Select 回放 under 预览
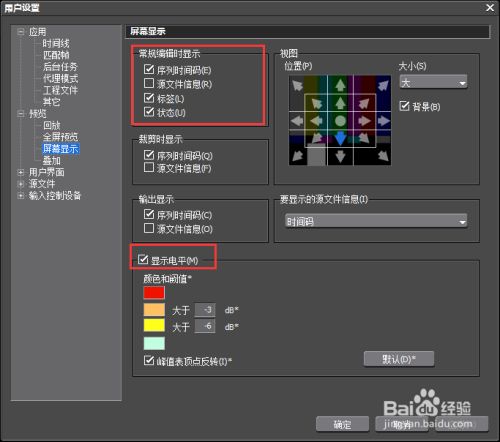500x442 pixels. 52,125
